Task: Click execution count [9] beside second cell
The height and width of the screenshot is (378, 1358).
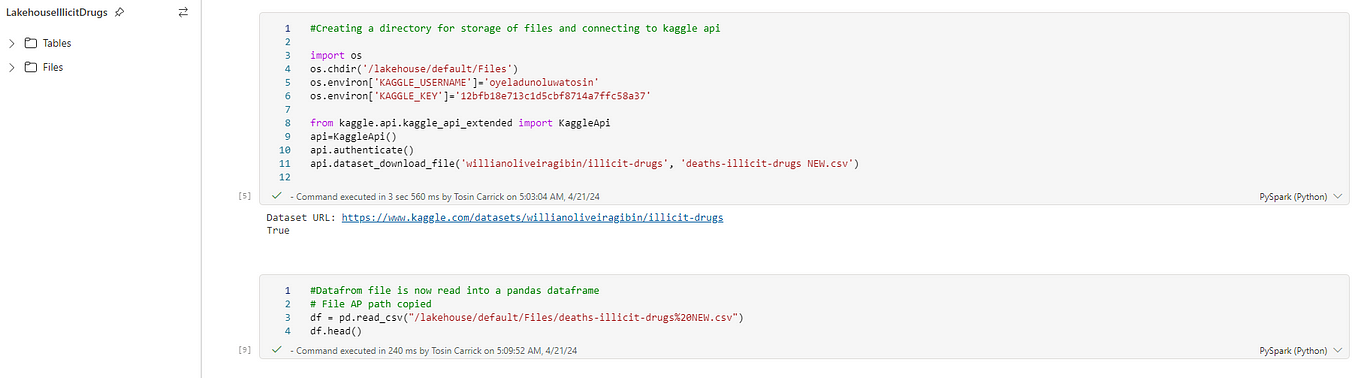Action: tap(244, 351)
